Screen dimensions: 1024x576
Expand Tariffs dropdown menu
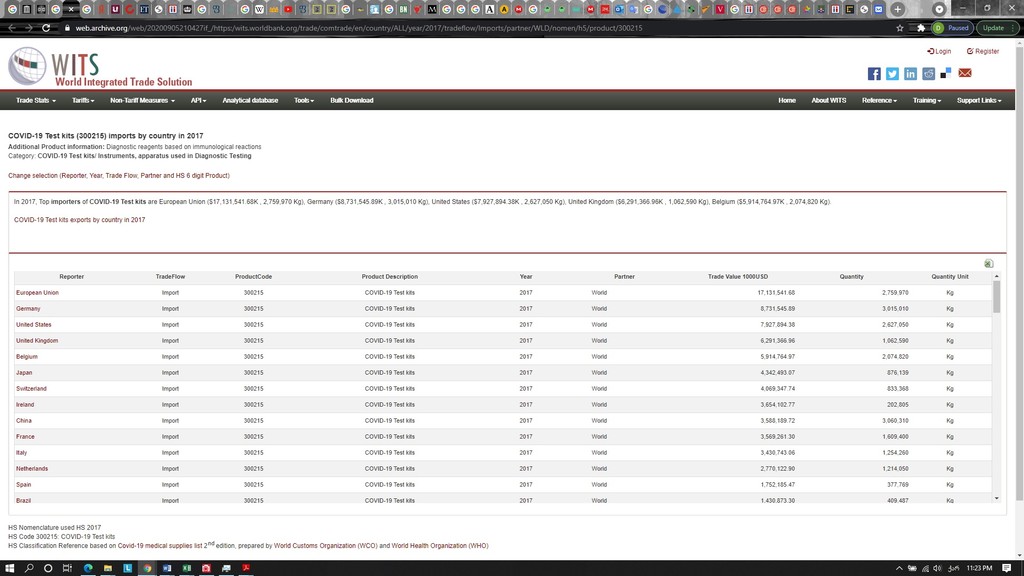click(x=83, y=101)
